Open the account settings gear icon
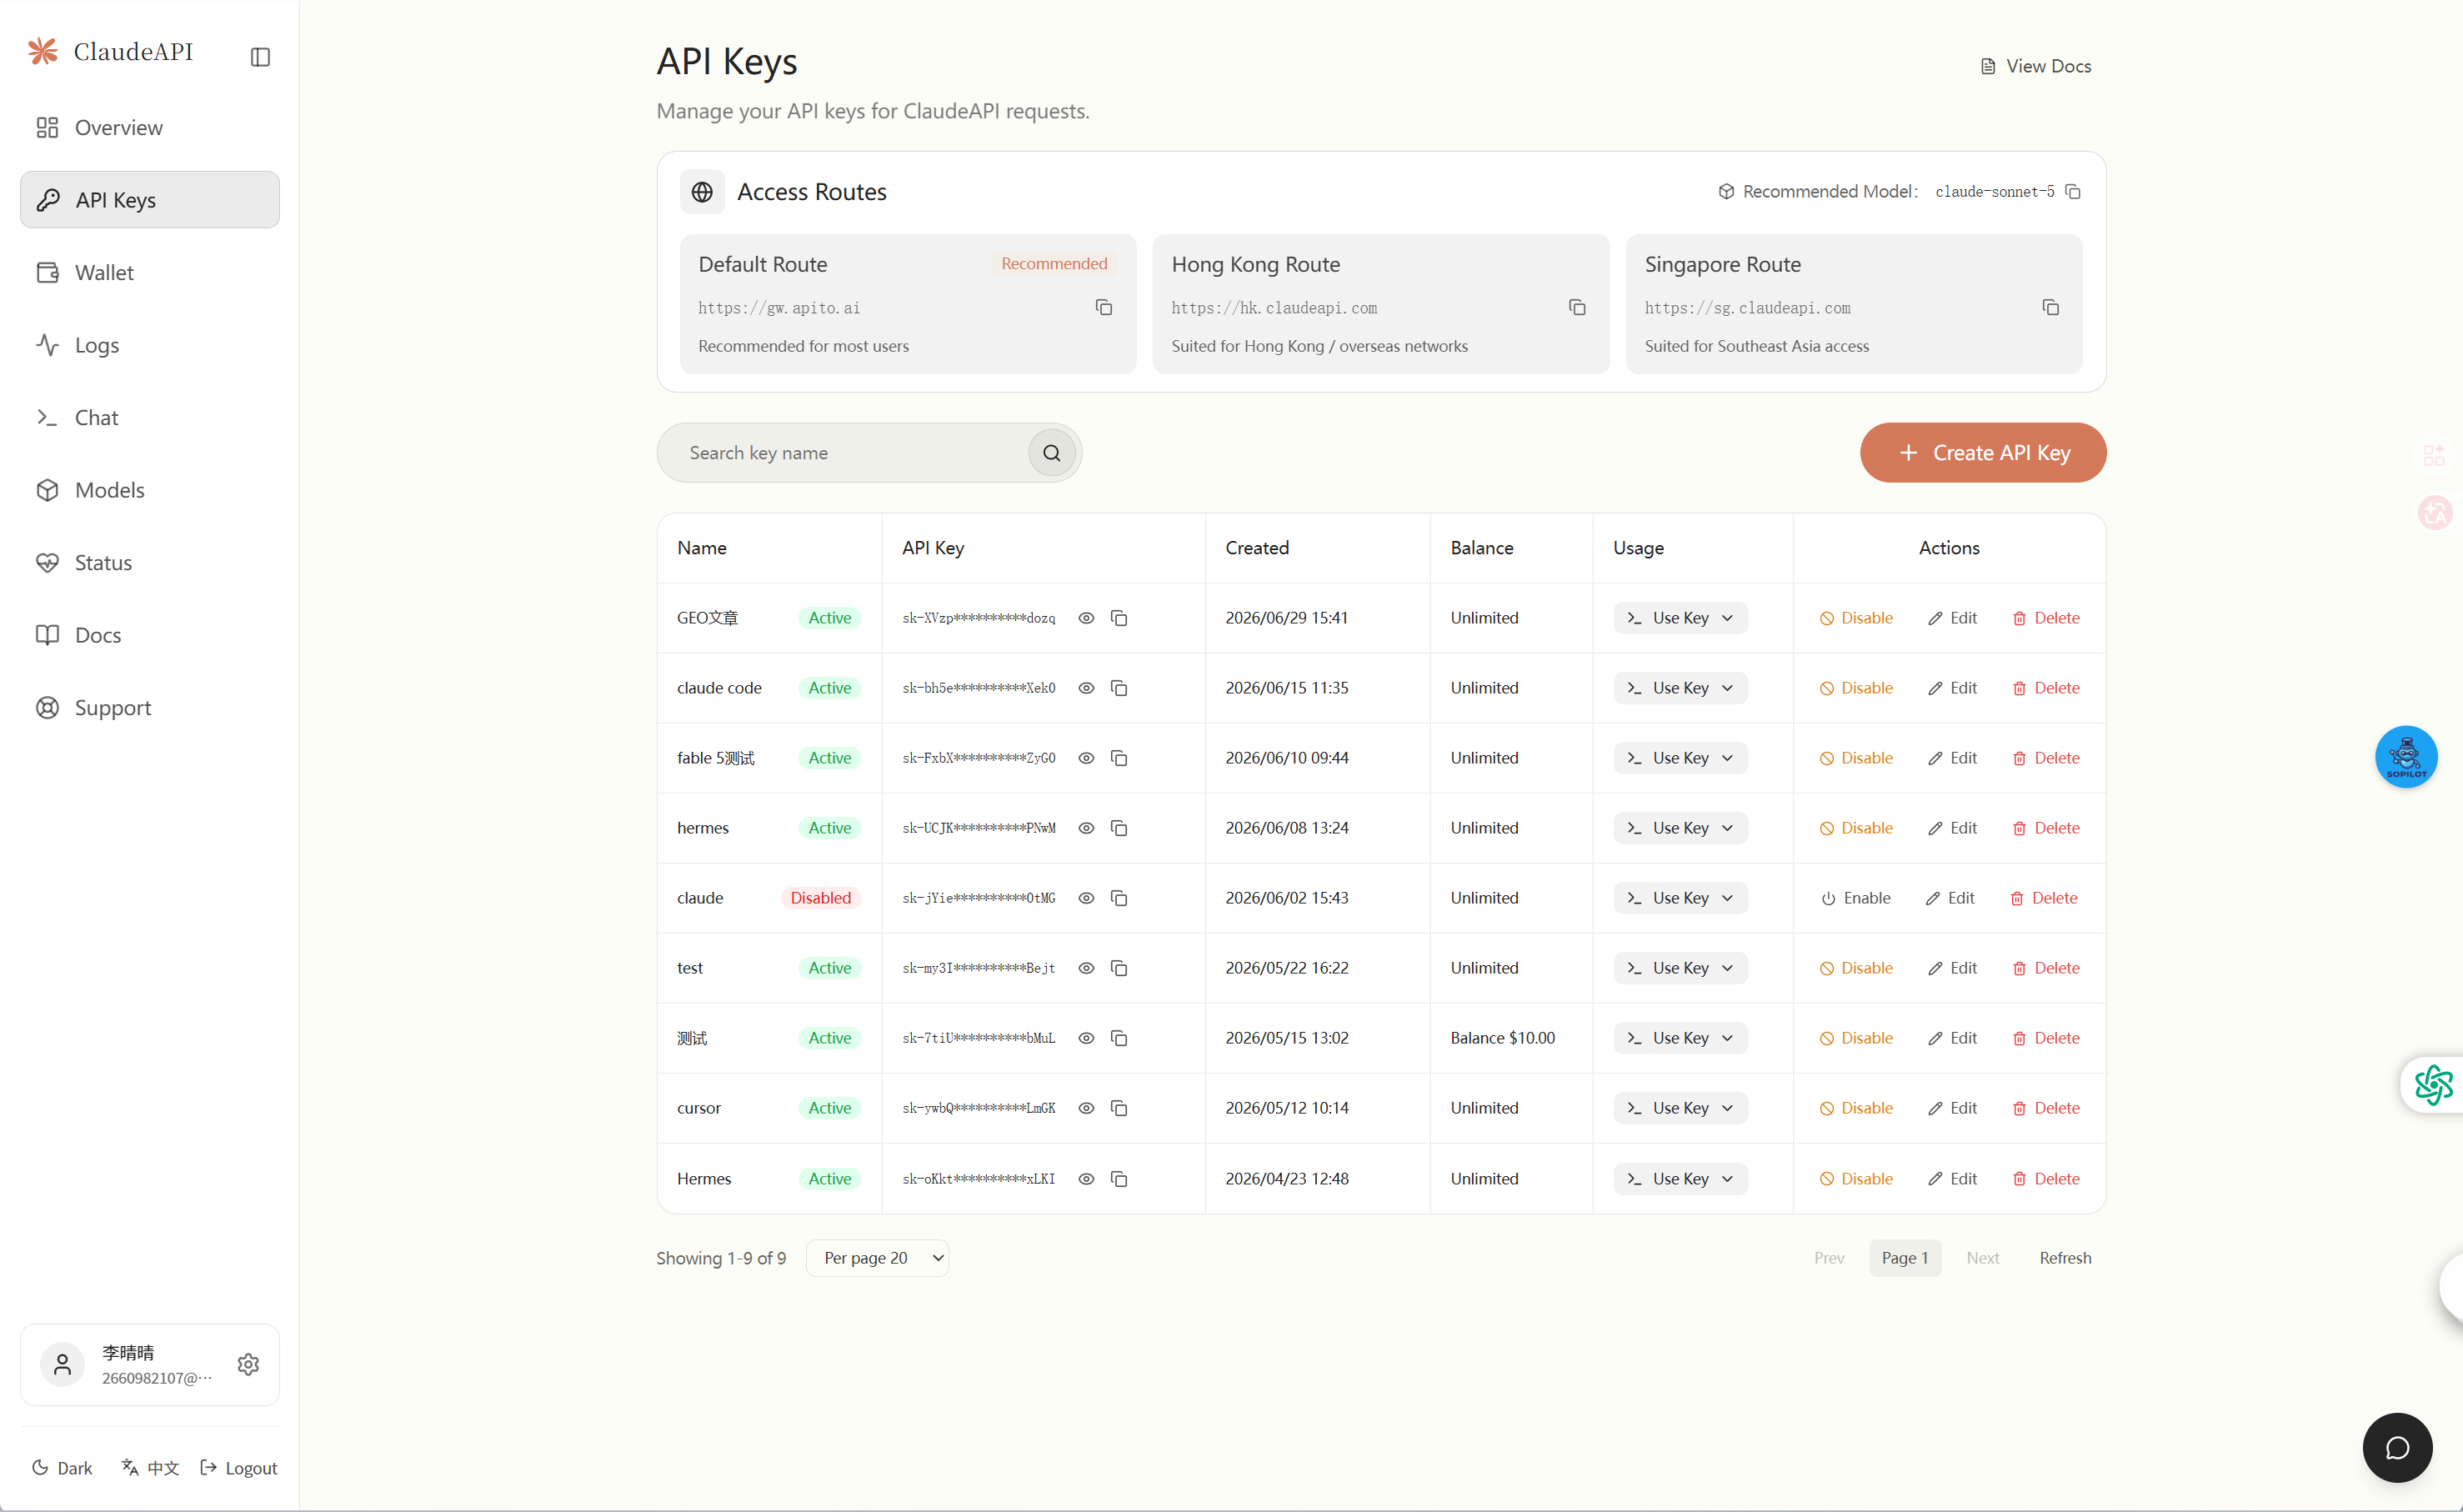The image size is (2463, 1512). pyautogui.click(x=248, y=1364)
